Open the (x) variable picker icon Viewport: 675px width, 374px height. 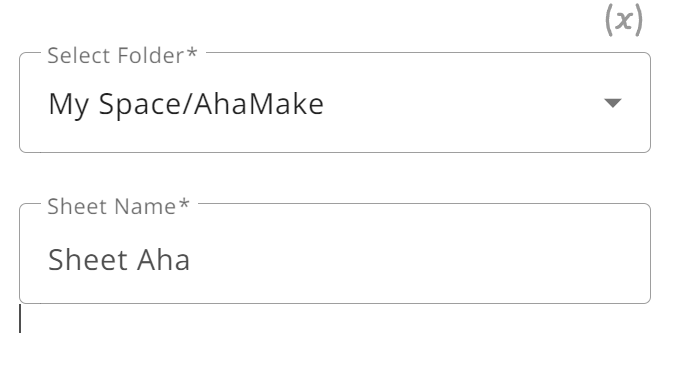(x=624, y=20)
